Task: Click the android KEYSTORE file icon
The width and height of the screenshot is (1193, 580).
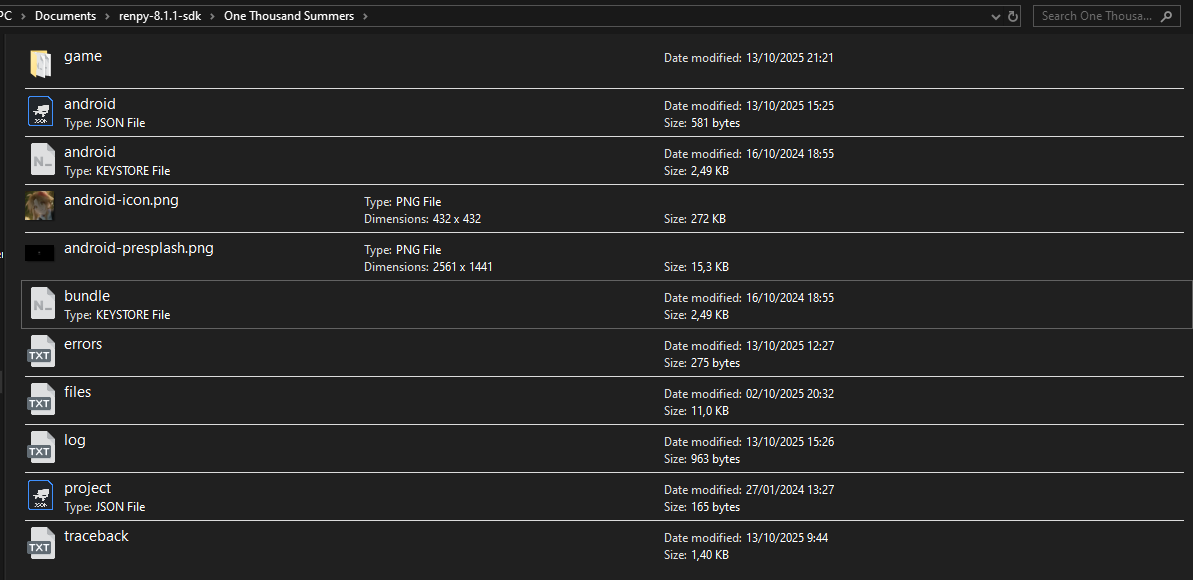Action: (40, 159)
